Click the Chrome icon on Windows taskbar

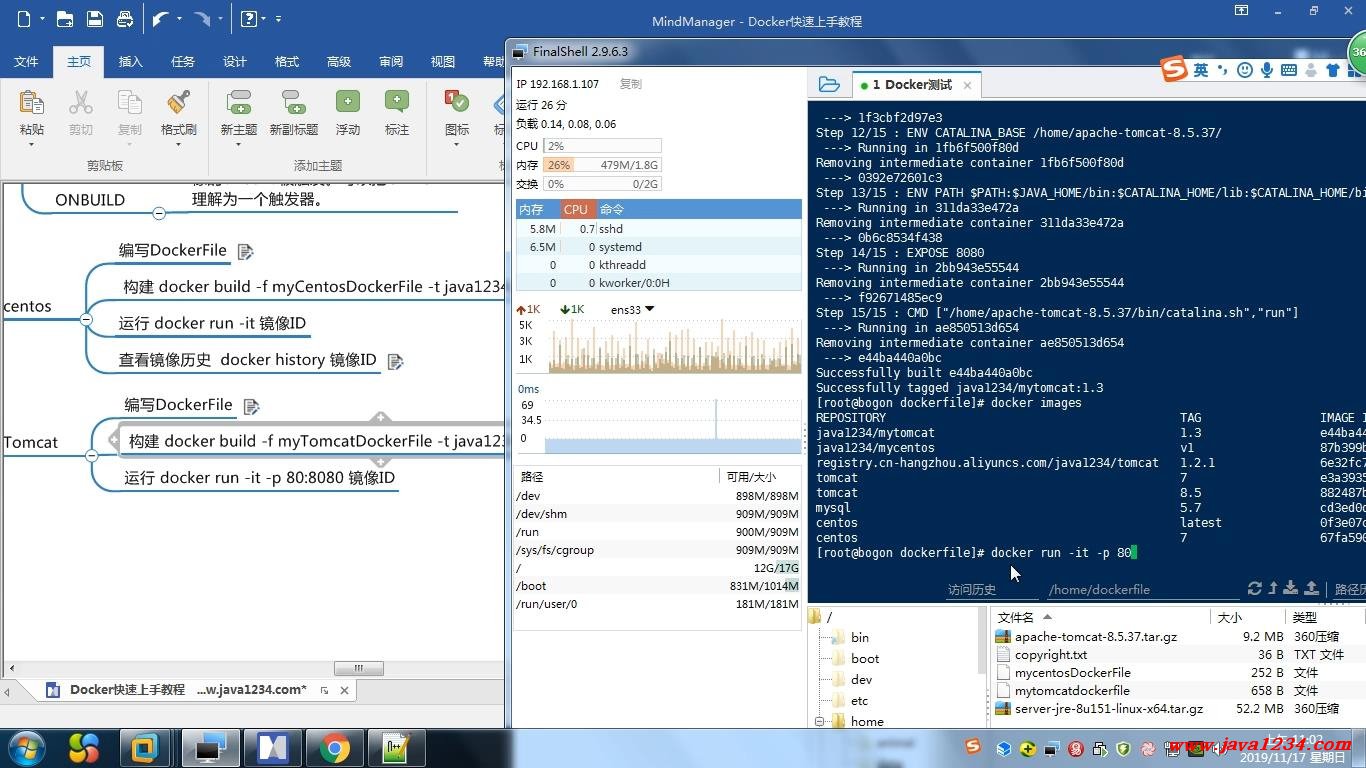tap(334, 748)
